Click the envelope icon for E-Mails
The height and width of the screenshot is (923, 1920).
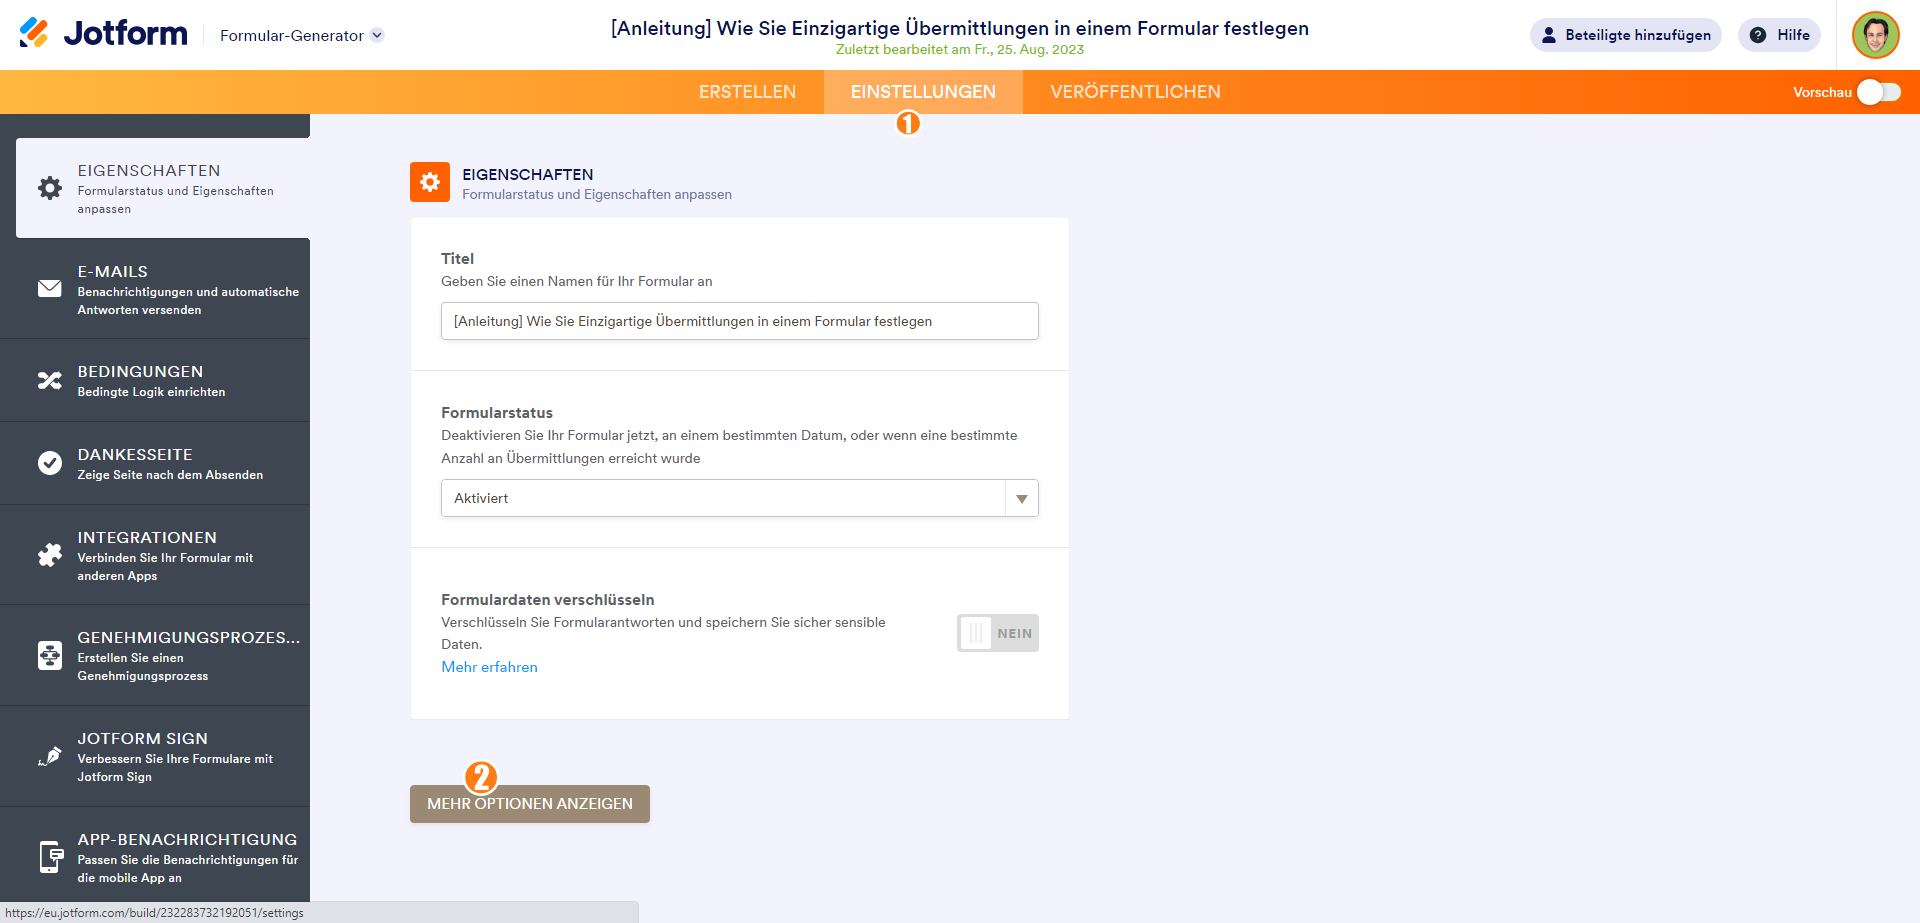[x=50, y=289]
